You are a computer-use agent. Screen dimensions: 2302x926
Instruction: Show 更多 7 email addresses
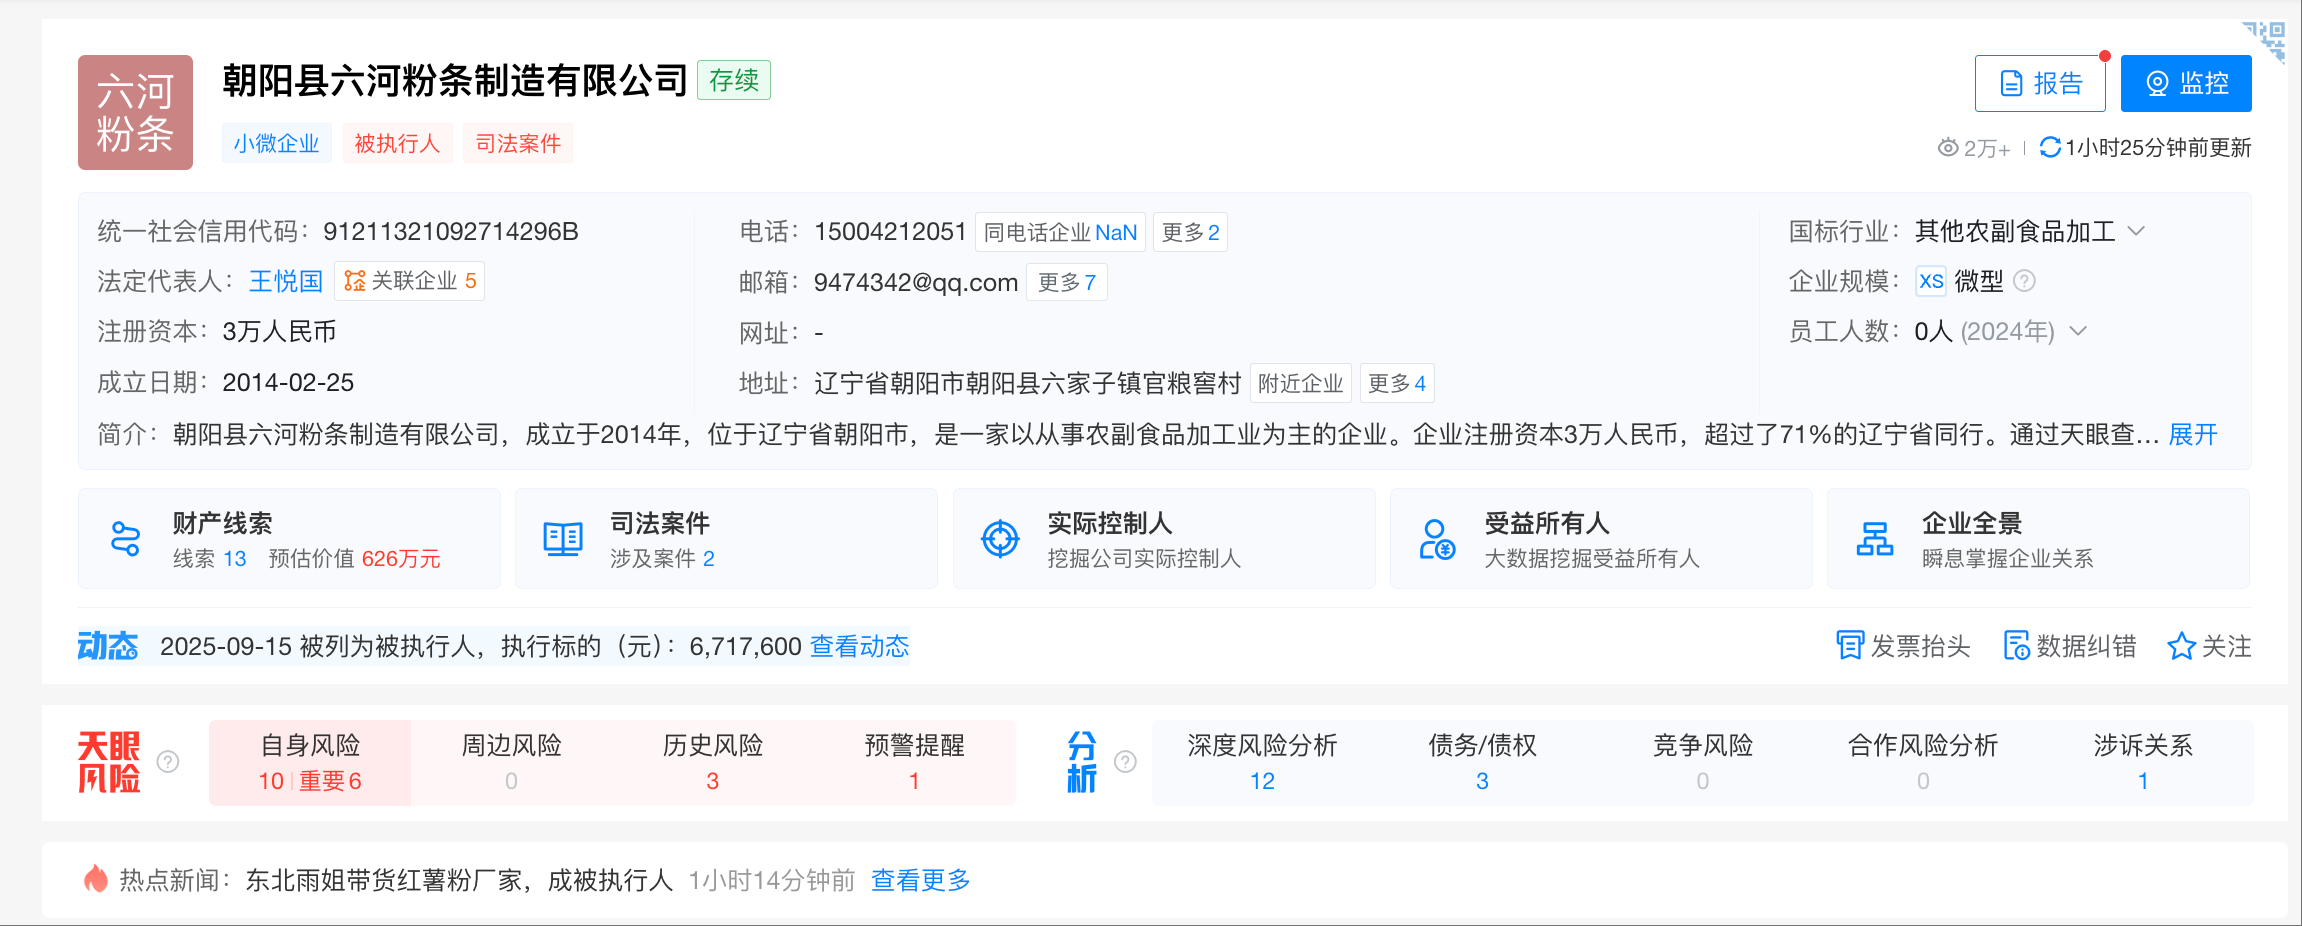(x=1067, y=282)
